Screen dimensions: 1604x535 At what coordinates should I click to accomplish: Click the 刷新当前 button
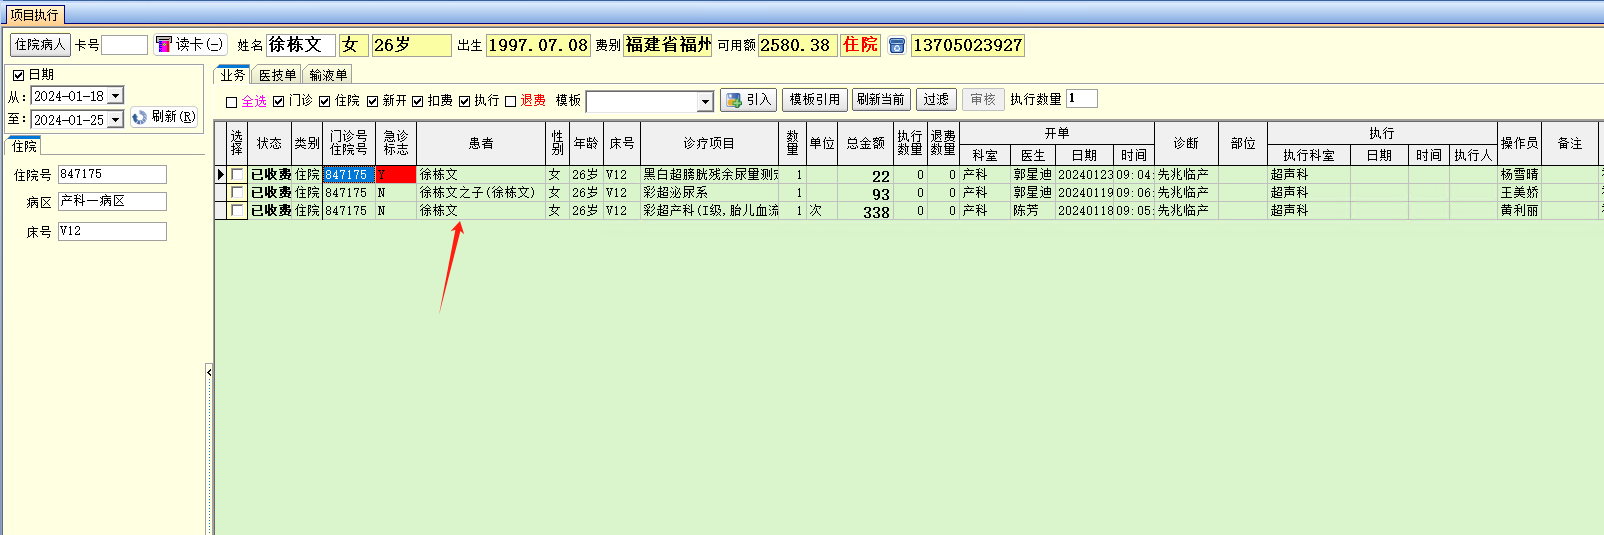[881, 100]
